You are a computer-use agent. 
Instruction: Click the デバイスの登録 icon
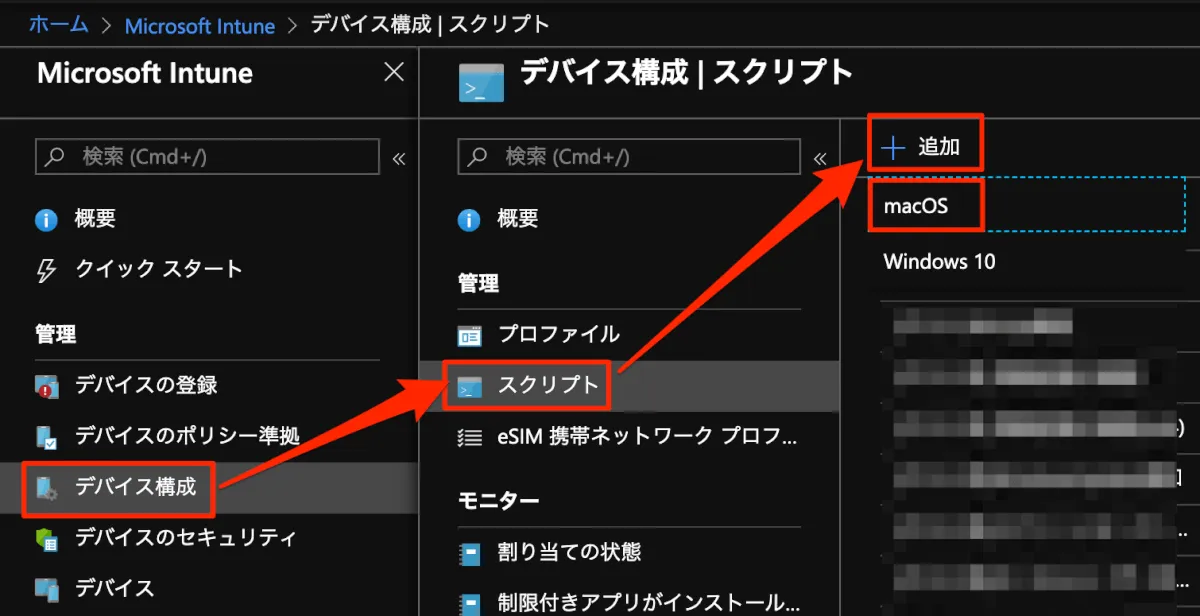pos(46,386)
